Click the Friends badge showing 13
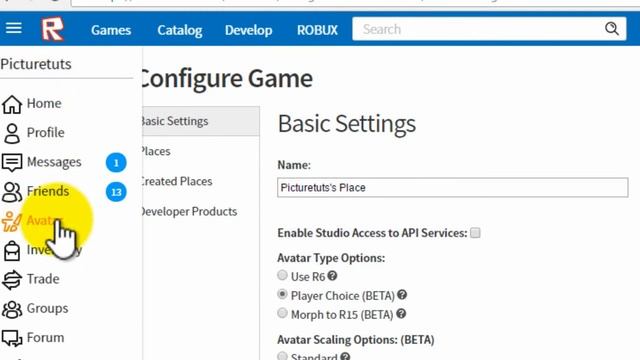Image resolution: width=640 pixels, height=360 pixels. pos(116,192)
